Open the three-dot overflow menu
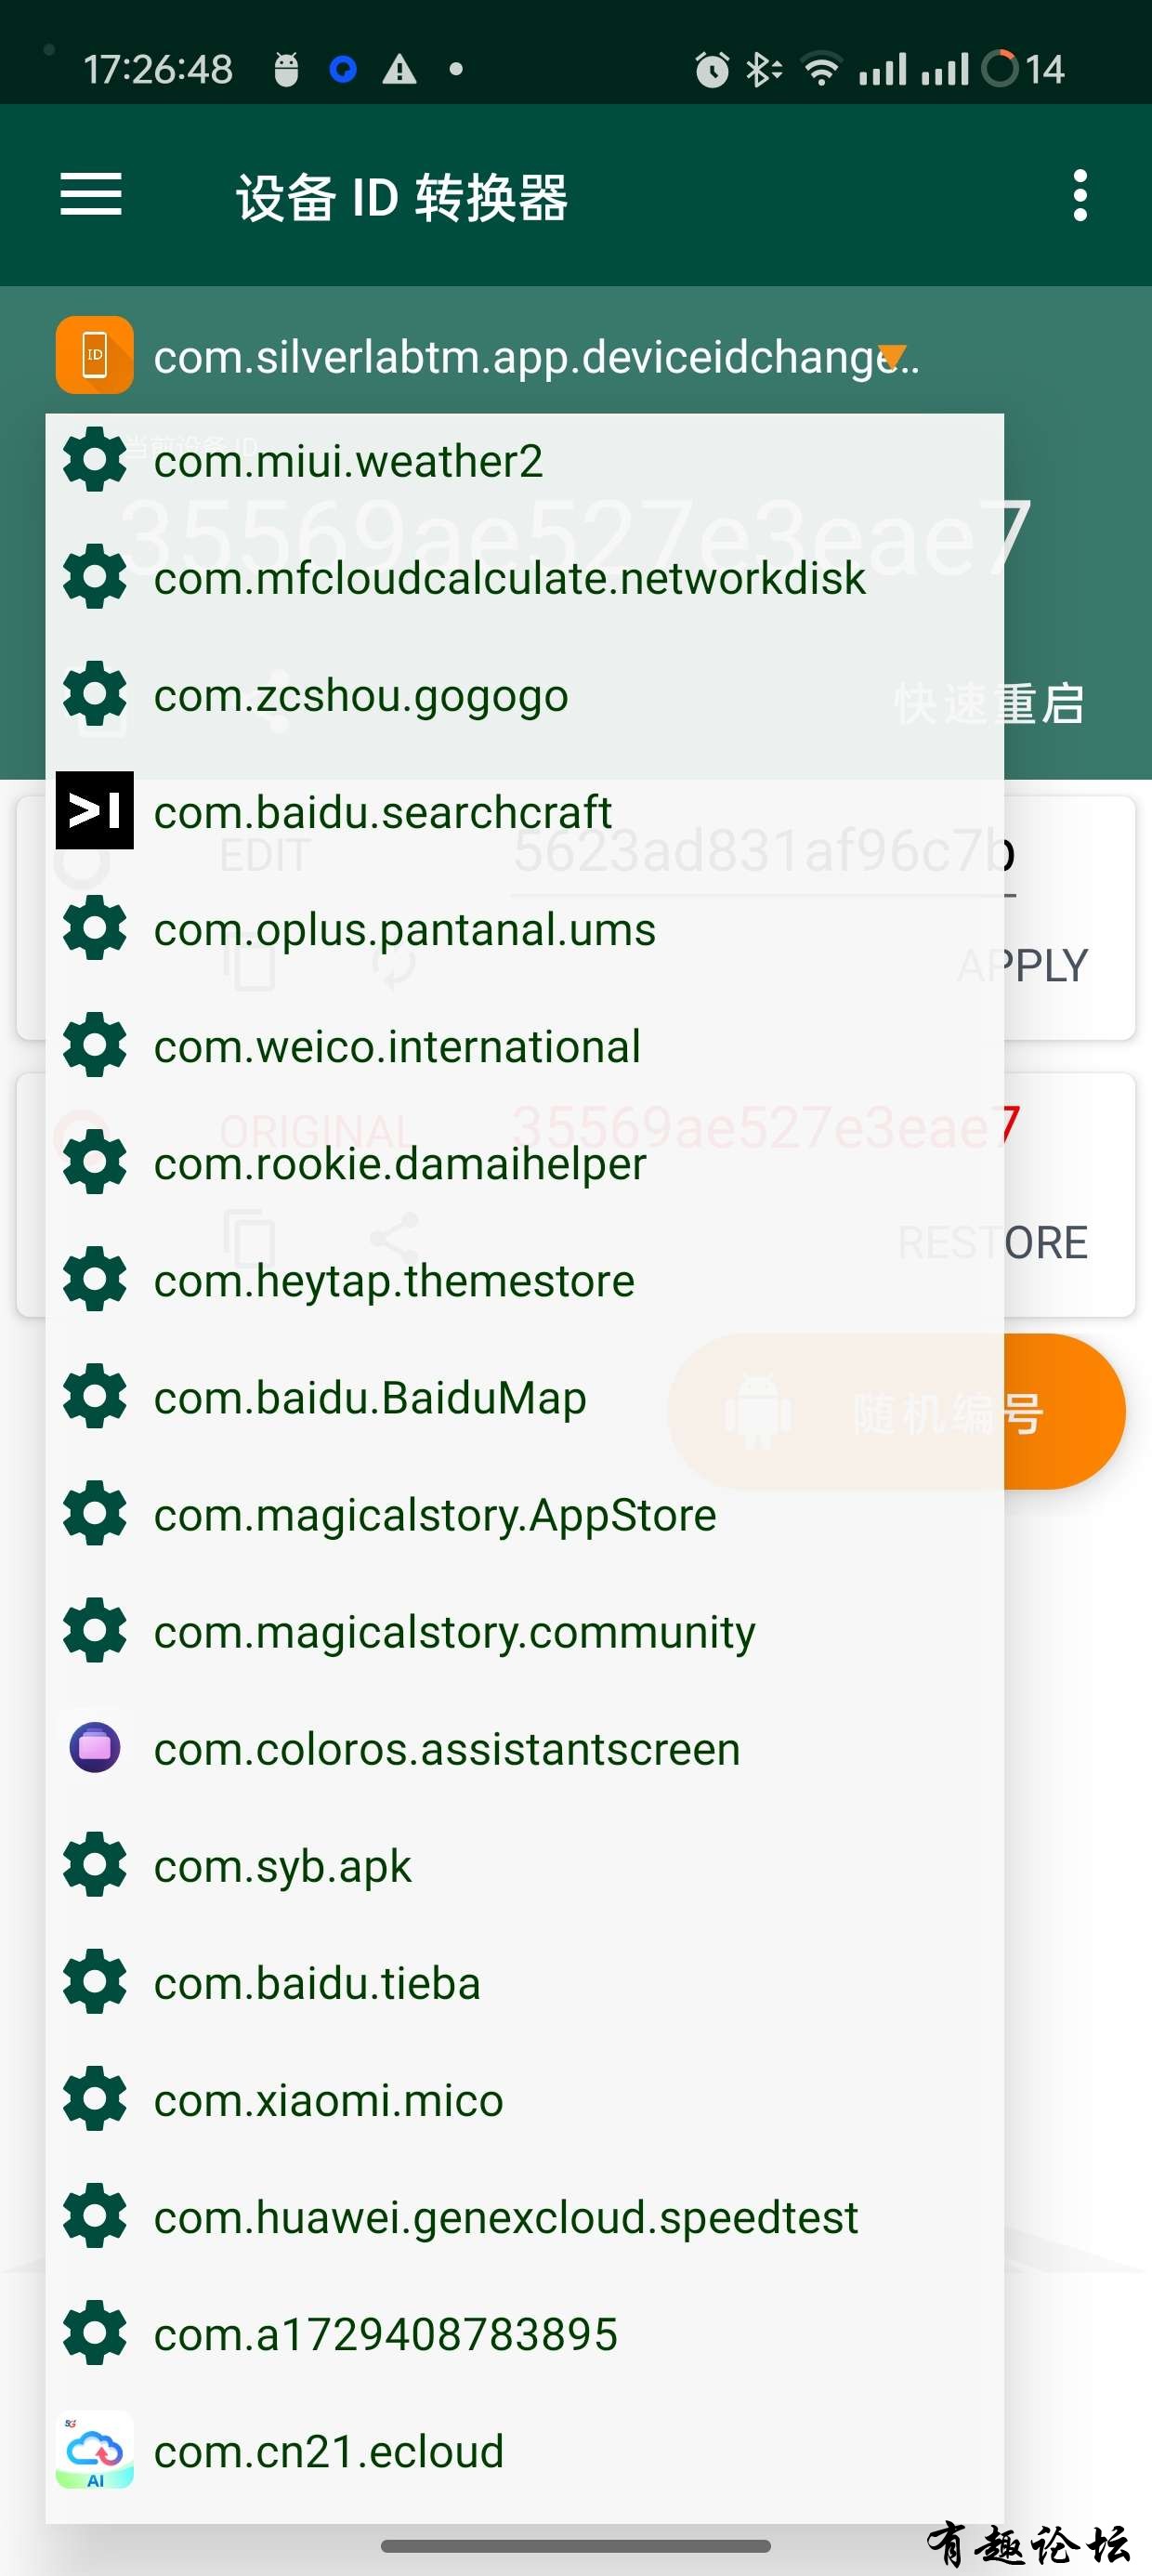Viewport: 1152px width, 2576px height. pos(1079,195)
